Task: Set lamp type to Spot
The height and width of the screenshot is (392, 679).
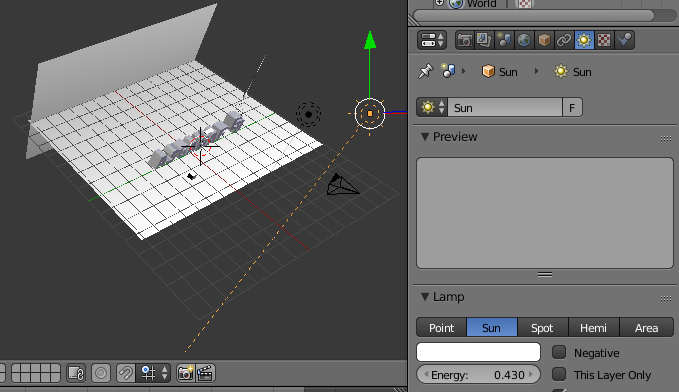Action: (x=542, y=327)
